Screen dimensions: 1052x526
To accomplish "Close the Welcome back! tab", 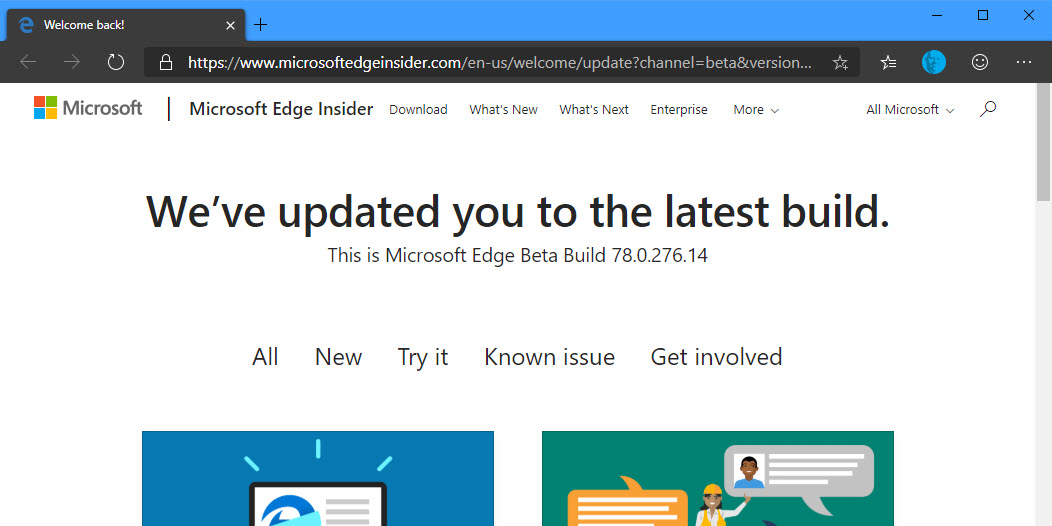I will coord(230,25).
